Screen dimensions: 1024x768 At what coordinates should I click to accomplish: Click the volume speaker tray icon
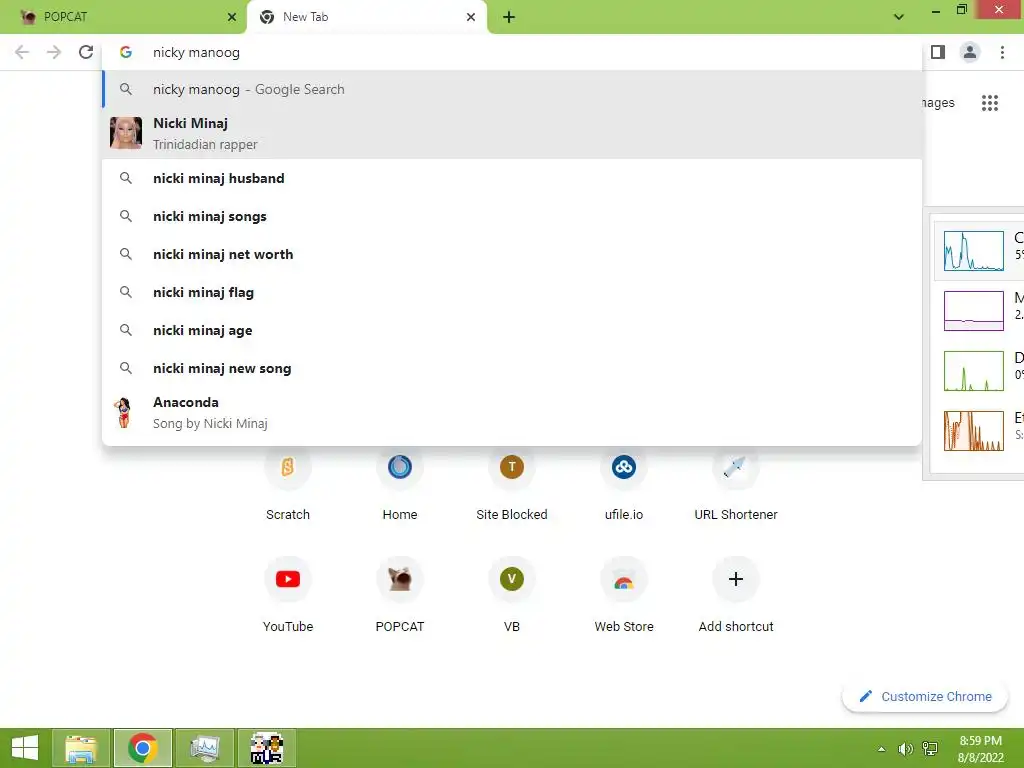pos(905,749)
